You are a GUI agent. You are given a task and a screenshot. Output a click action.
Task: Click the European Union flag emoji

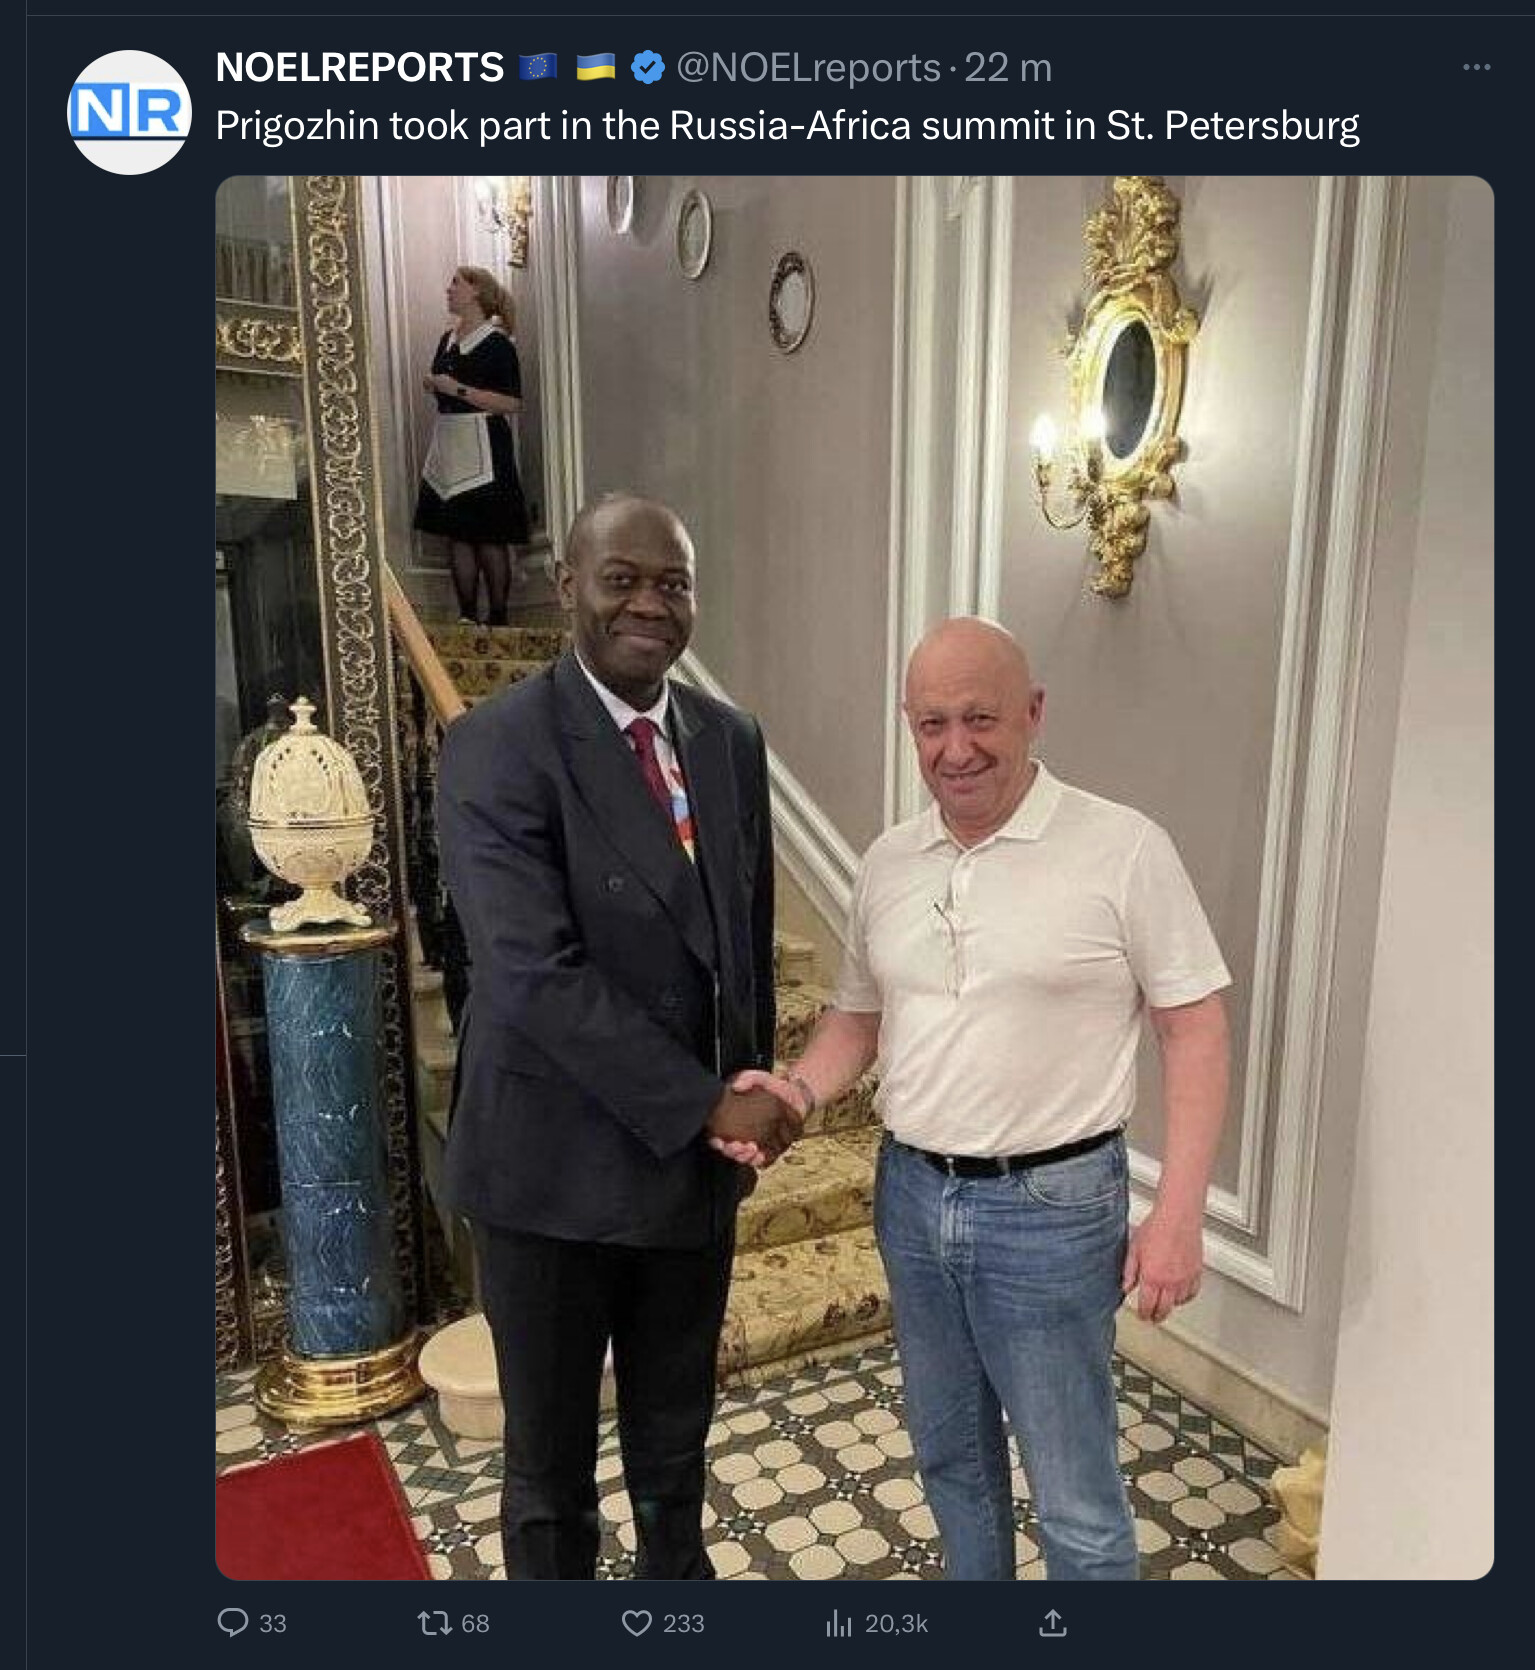[539, 68]
